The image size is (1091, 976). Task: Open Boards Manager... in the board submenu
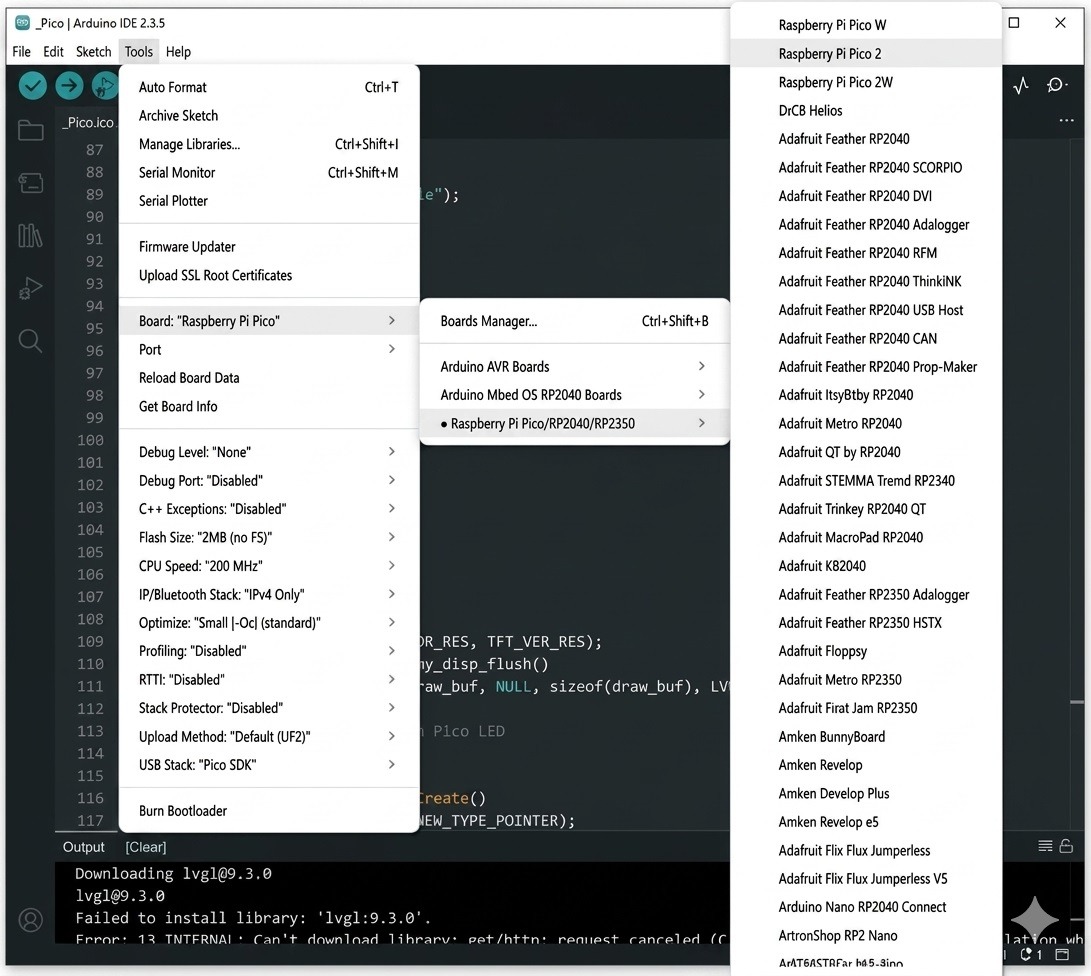575,321
